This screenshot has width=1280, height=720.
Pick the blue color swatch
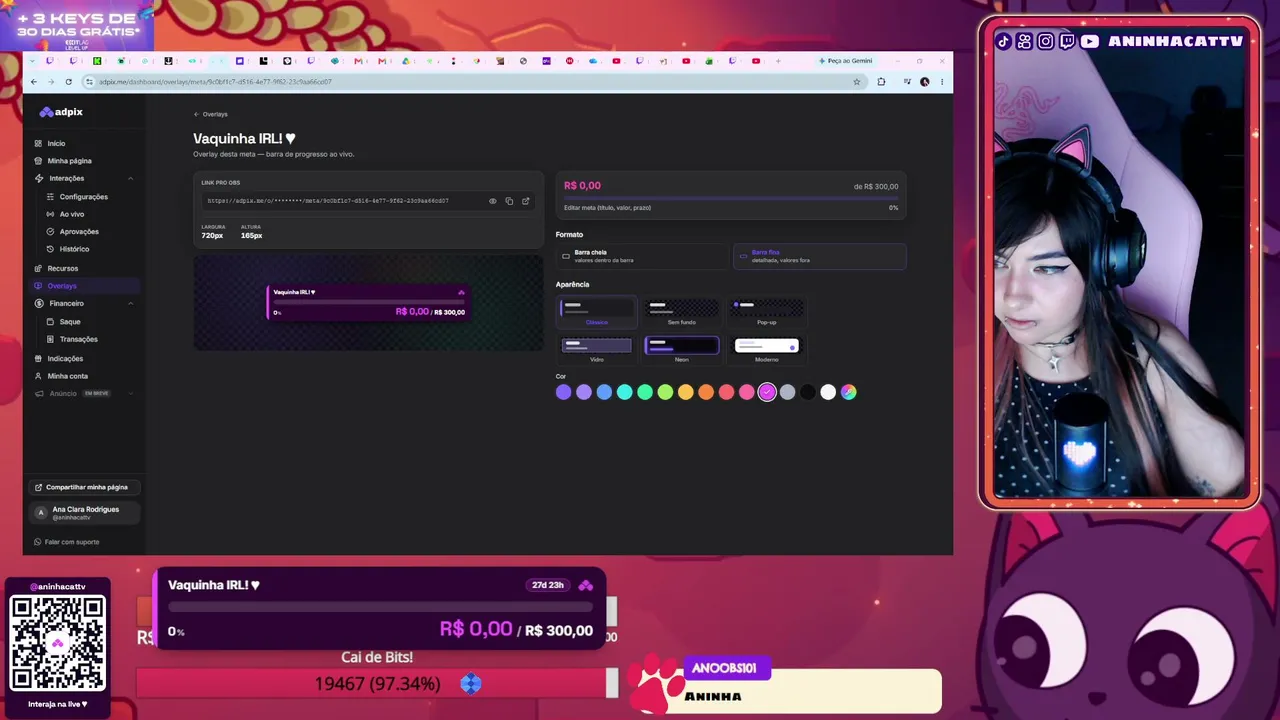click(x=604, y=392)
